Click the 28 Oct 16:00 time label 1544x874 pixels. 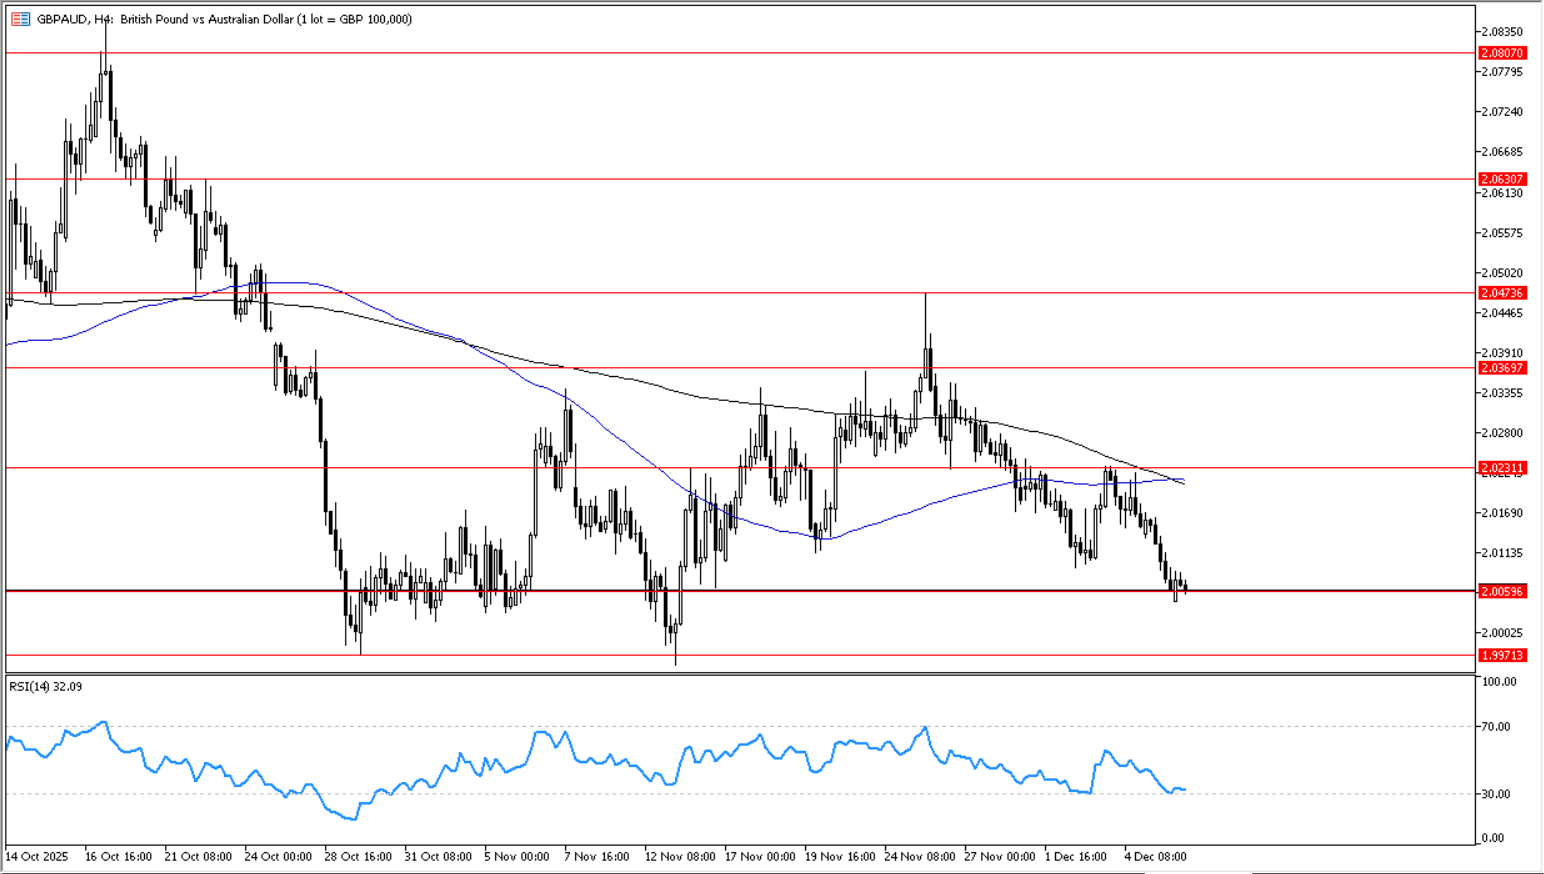[358, 857]
